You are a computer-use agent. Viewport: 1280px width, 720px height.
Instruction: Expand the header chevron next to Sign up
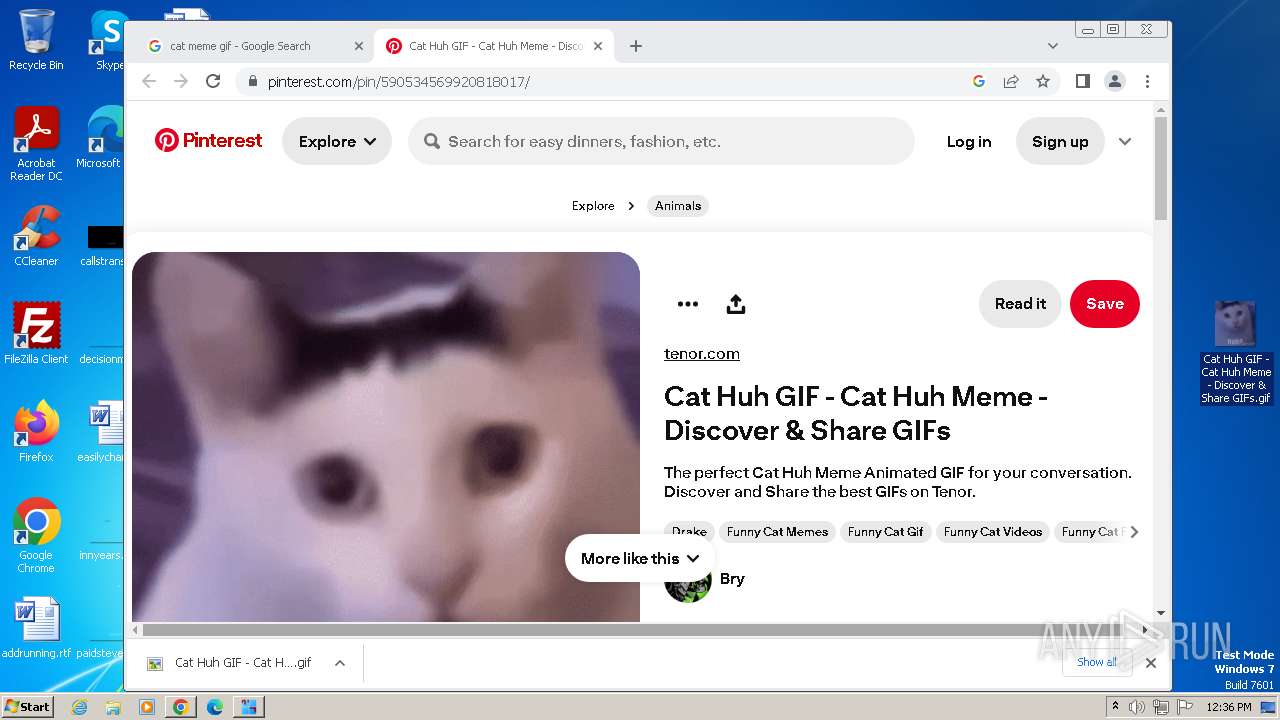pos(1125,141)
